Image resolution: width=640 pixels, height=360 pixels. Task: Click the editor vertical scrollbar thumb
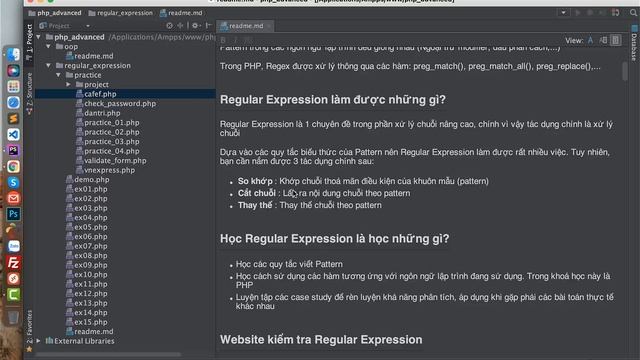click(625, 71)
